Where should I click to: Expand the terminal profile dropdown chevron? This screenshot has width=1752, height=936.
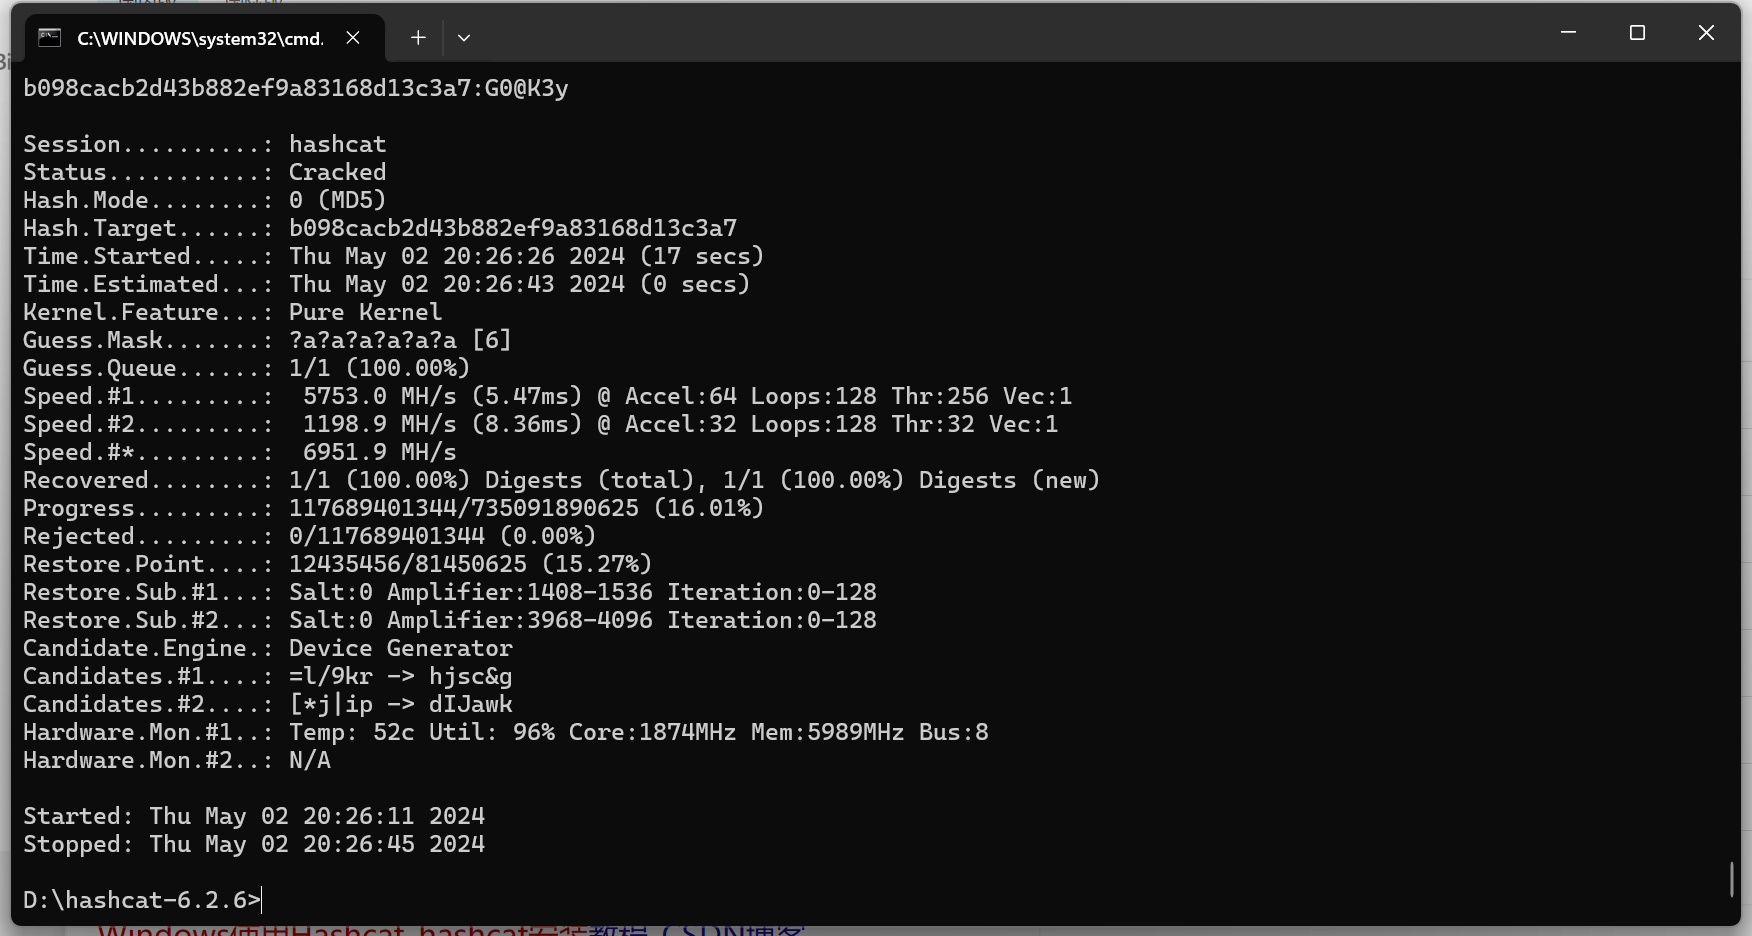464,38
